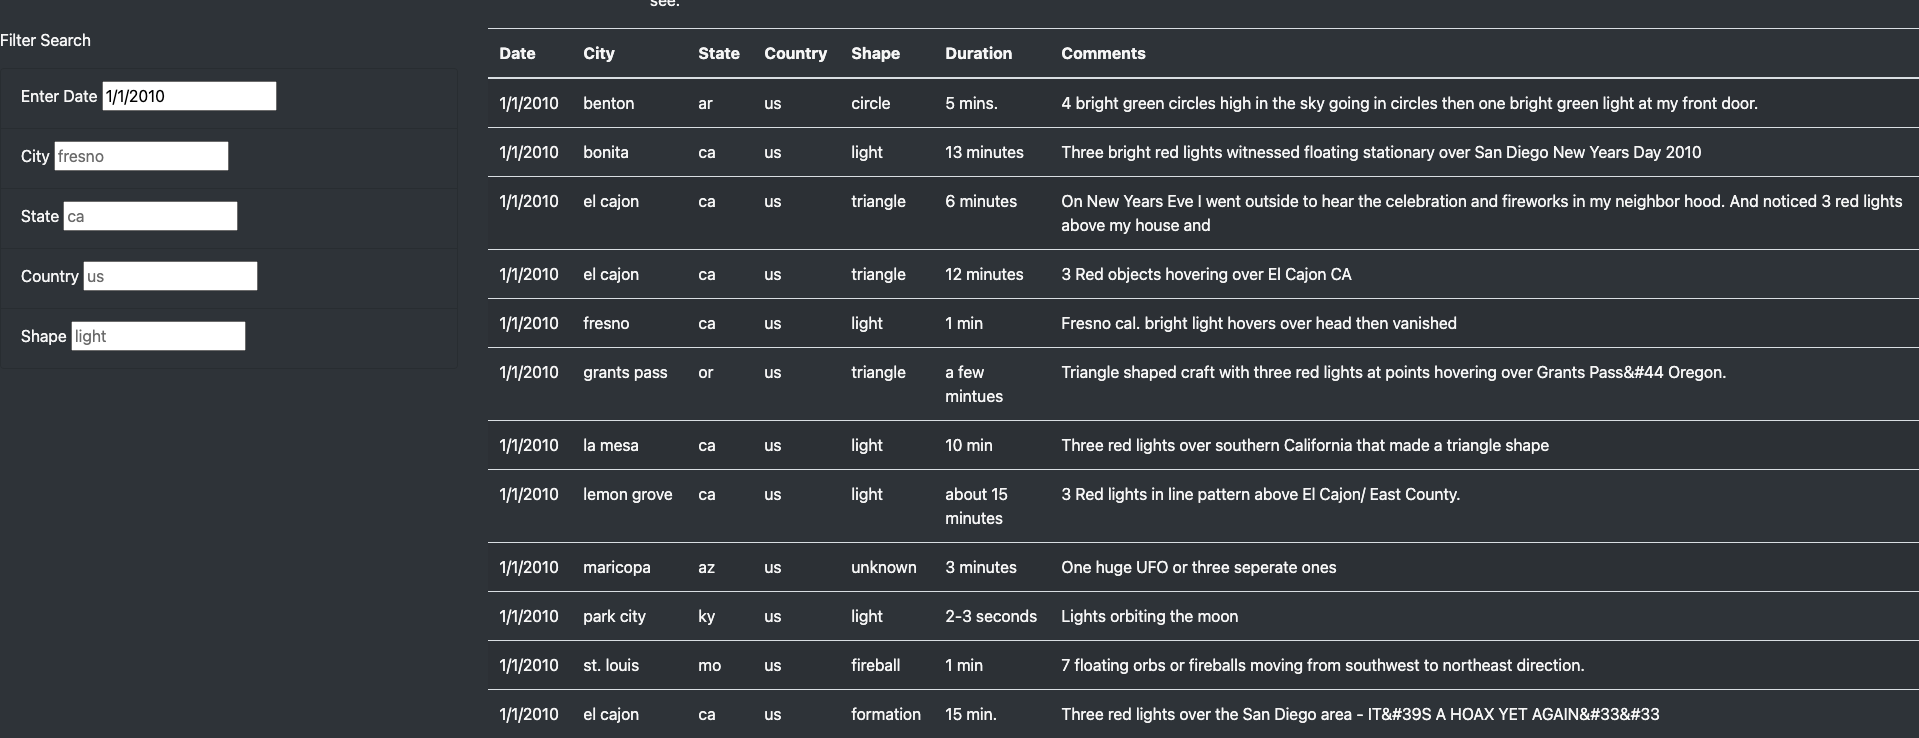
Task: Select the Shape filter showing light
Action: pos(157,336)
